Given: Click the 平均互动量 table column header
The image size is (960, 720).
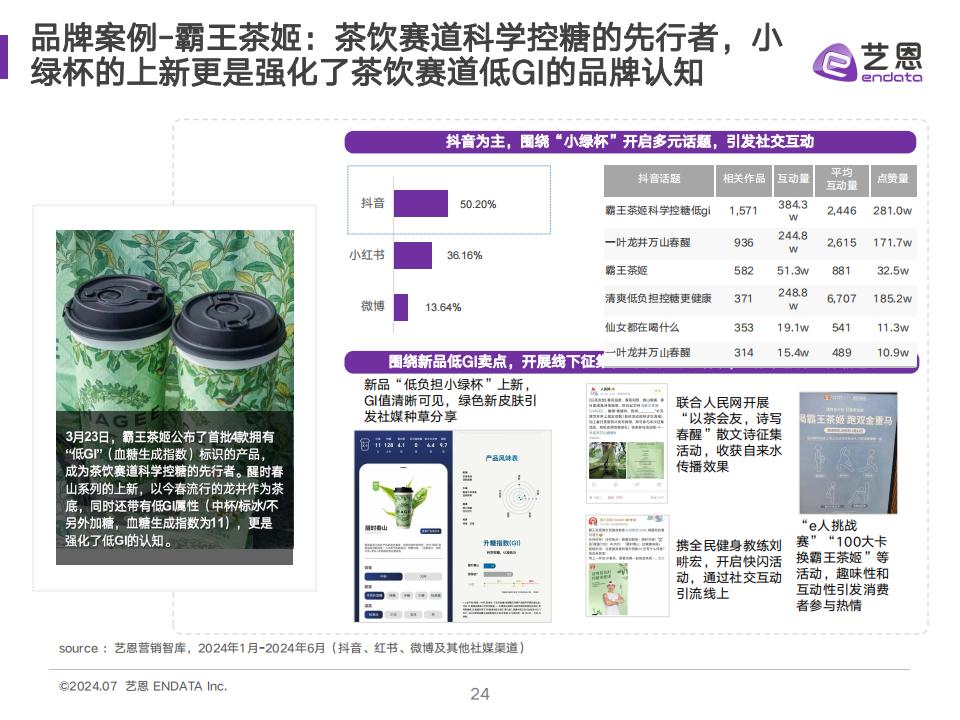Looking at the screenshot, I should (842, 179).
